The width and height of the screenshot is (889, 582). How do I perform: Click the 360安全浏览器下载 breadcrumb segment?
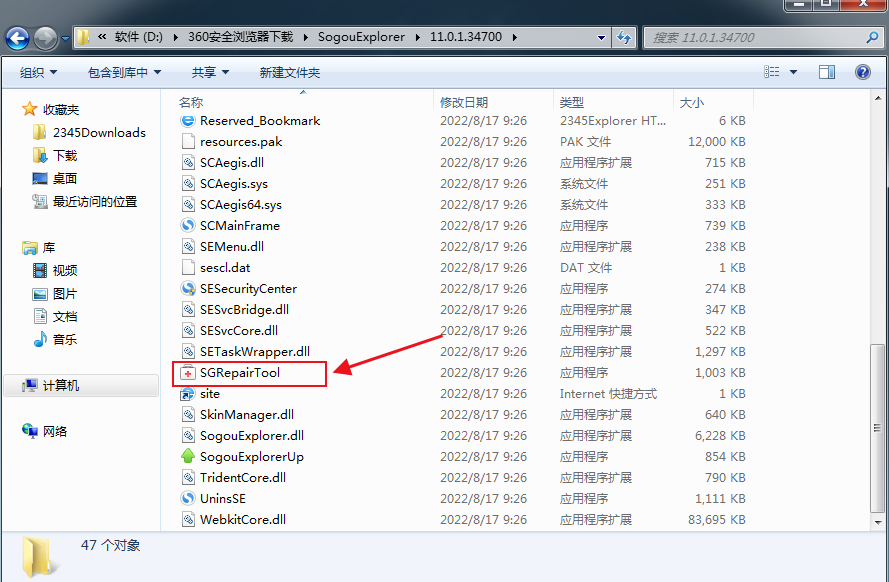(x=240, y=37)
